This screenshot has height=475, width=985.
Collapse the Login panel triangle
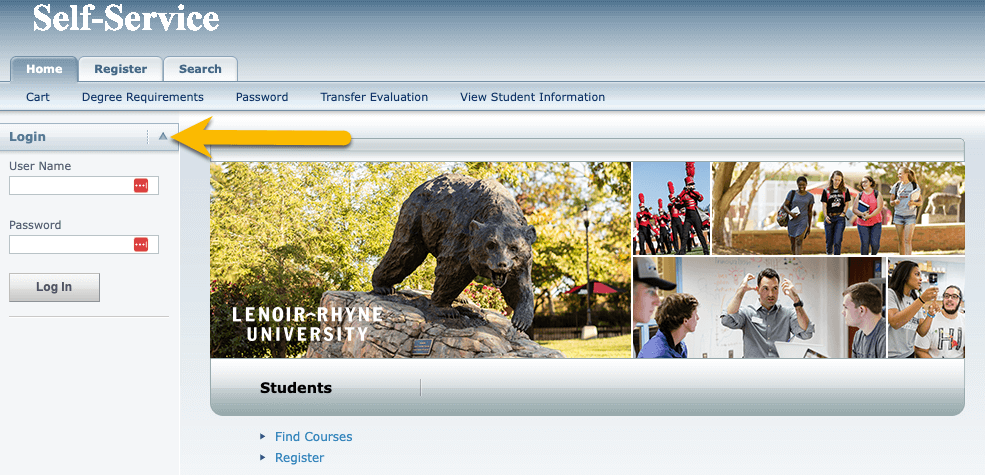point(163,136)
